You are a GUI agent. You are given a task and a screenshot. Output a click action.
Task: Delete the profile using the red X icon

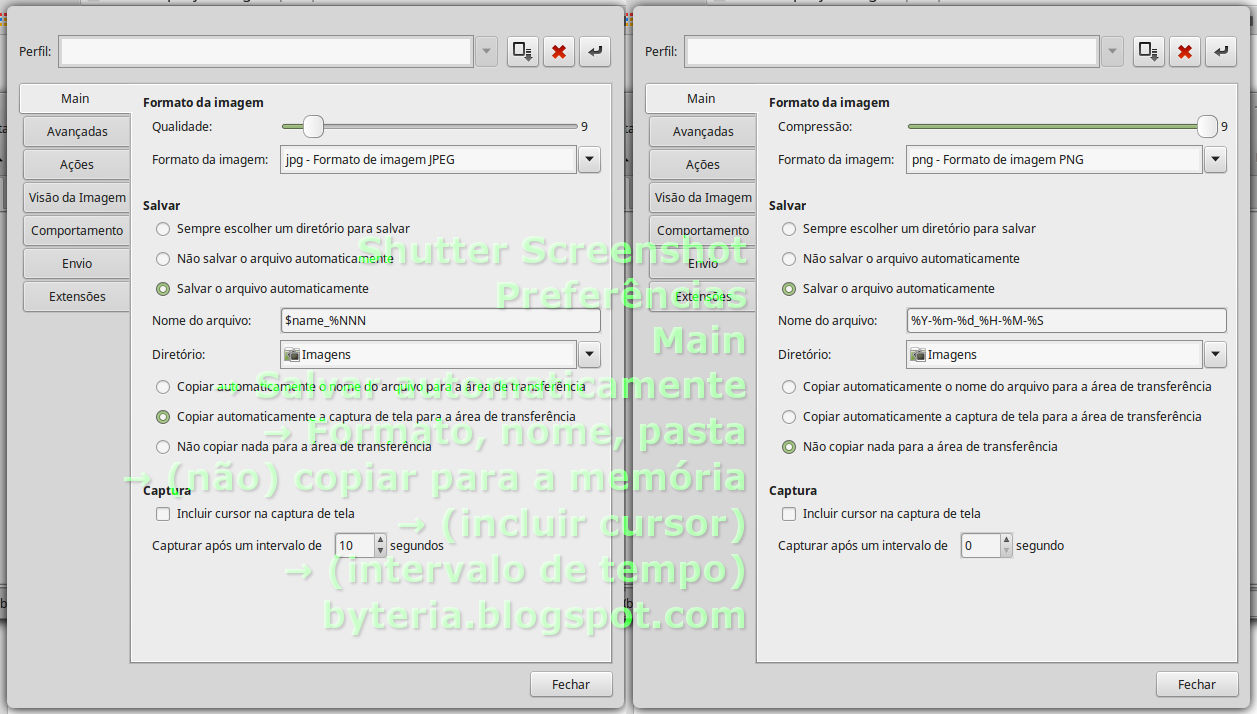(558, 51)
